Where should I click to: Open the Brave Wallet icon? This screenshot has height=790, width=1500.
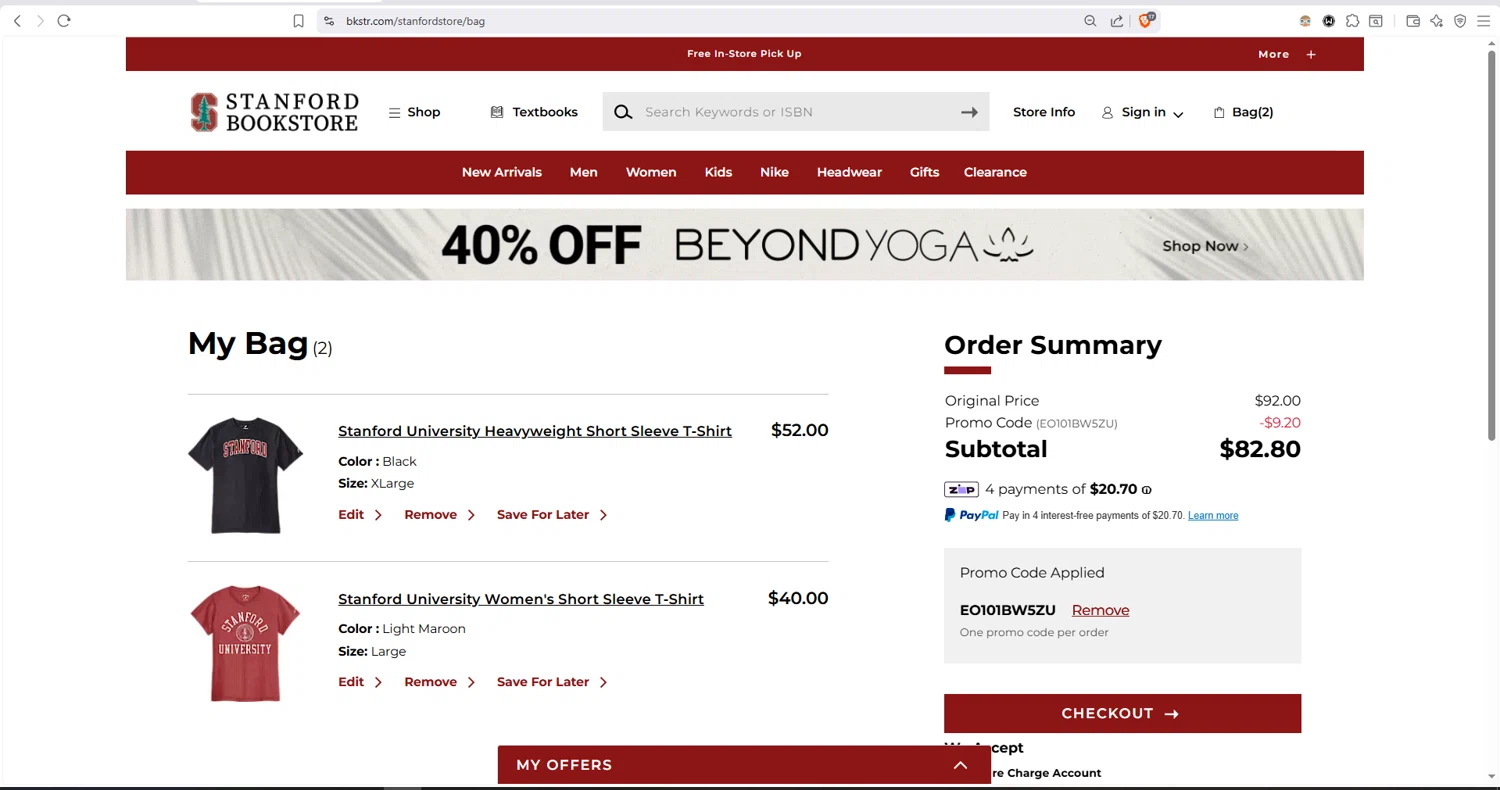point(1413,21)
